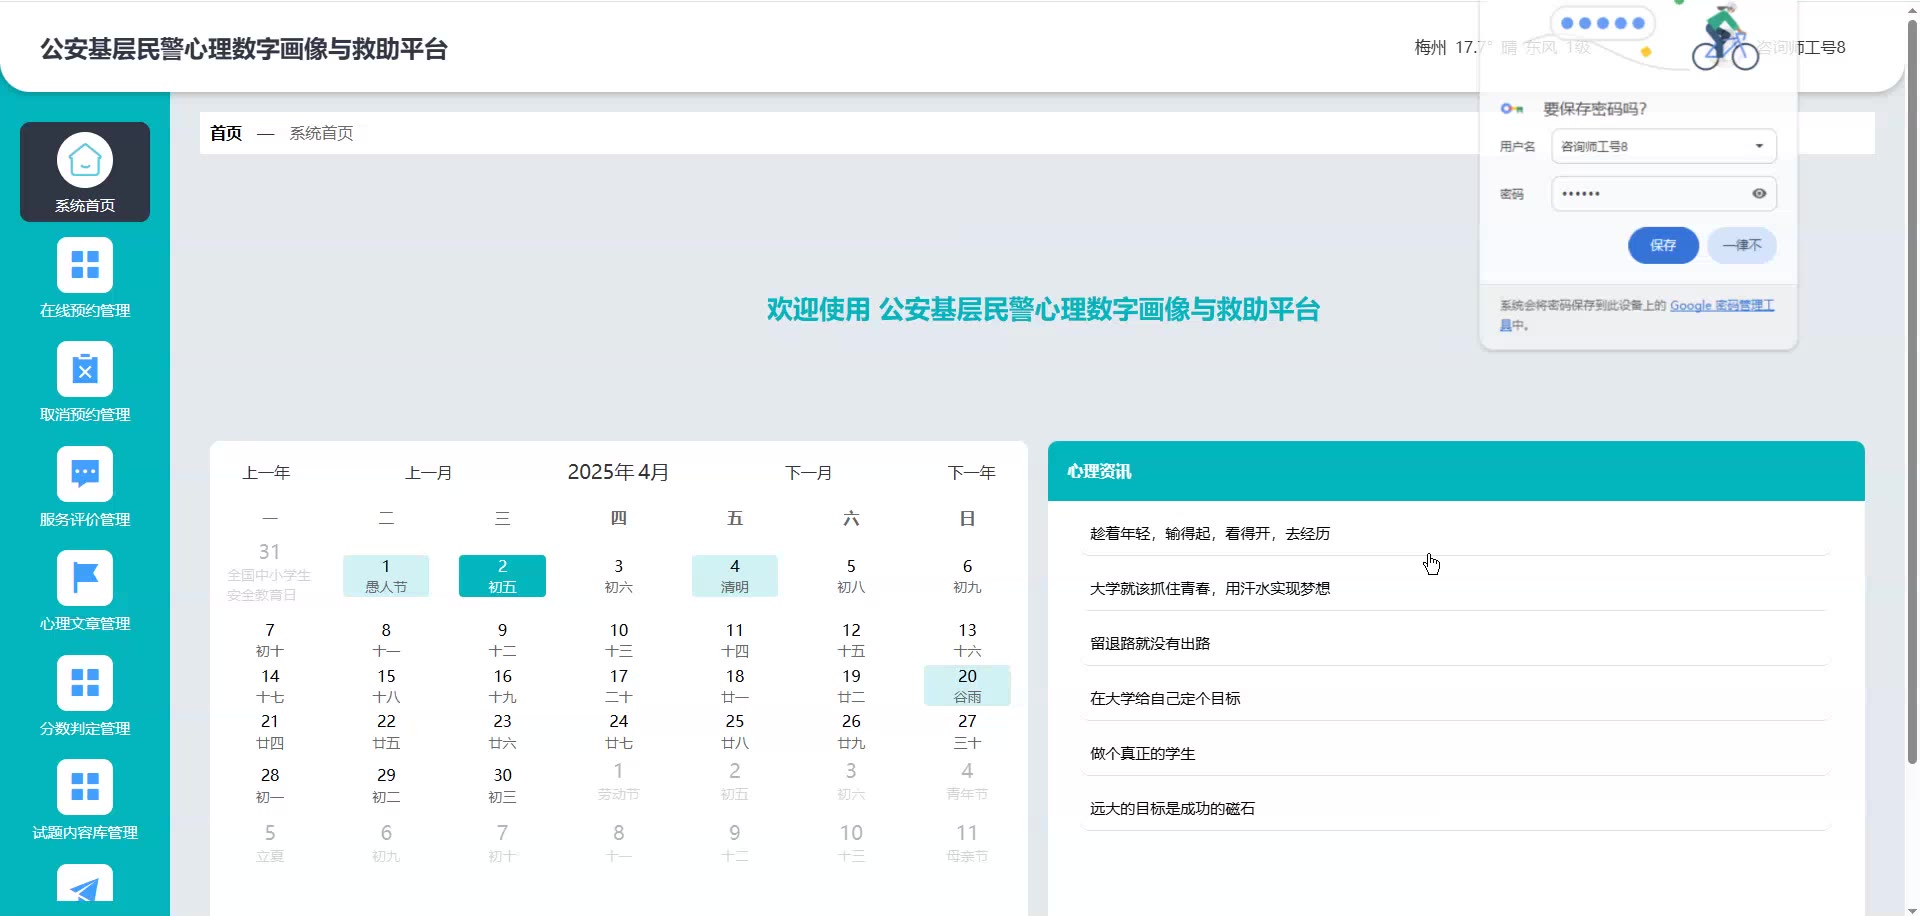Viewport: 1920px width, 916px height.
Task: Click 一律不 to never save password
Action: pos(1741,246)
